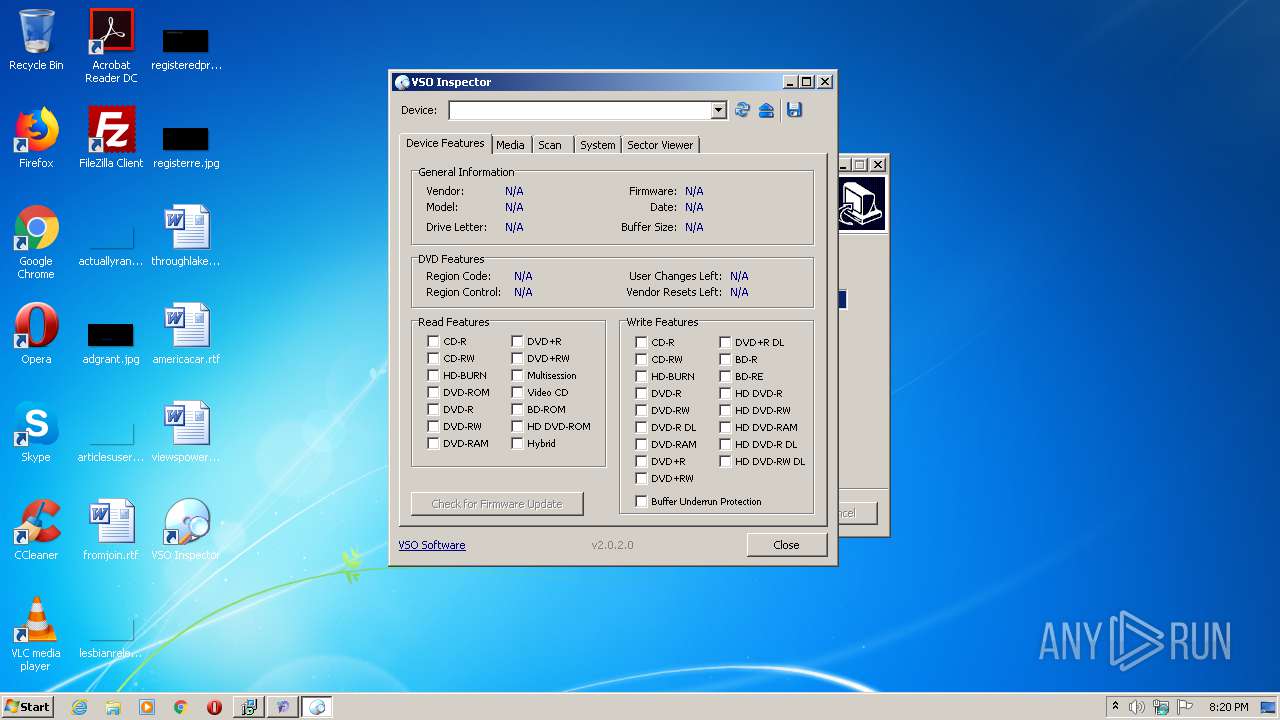This screenshot has height=720, width=1280.
Task: Click the eject tray icon beside Device
Action: pos(766,110)
